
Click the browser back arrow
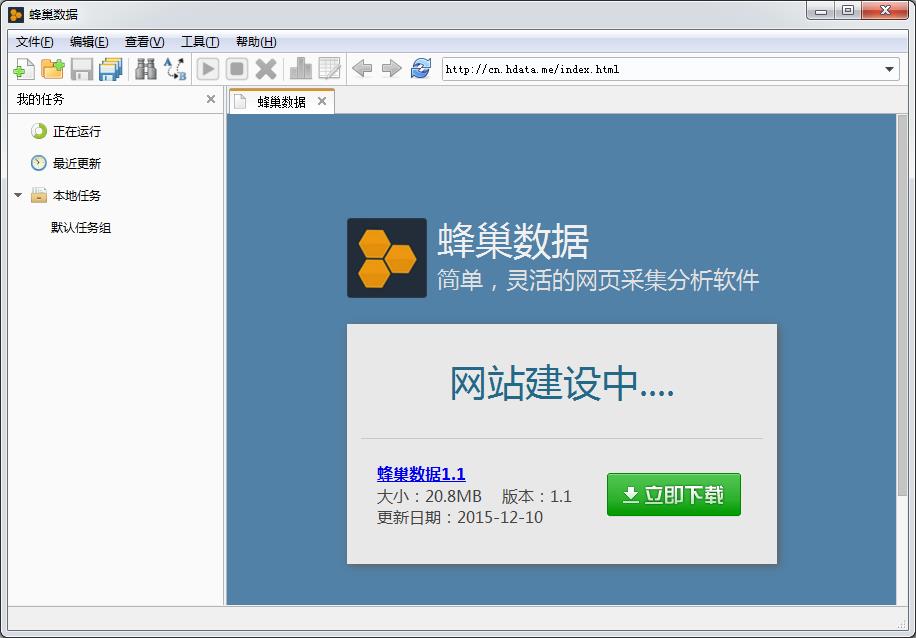tap(362, 69)
